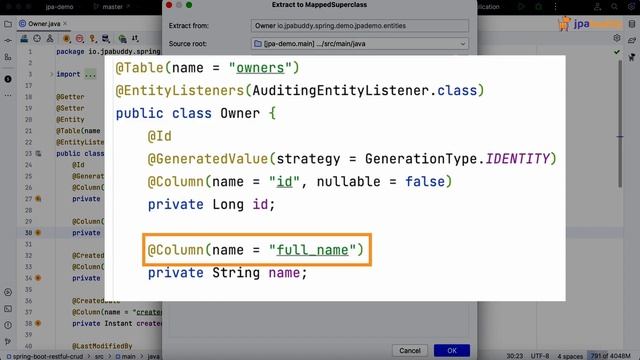Open the Project folder tool window

[x=8, y=24]
